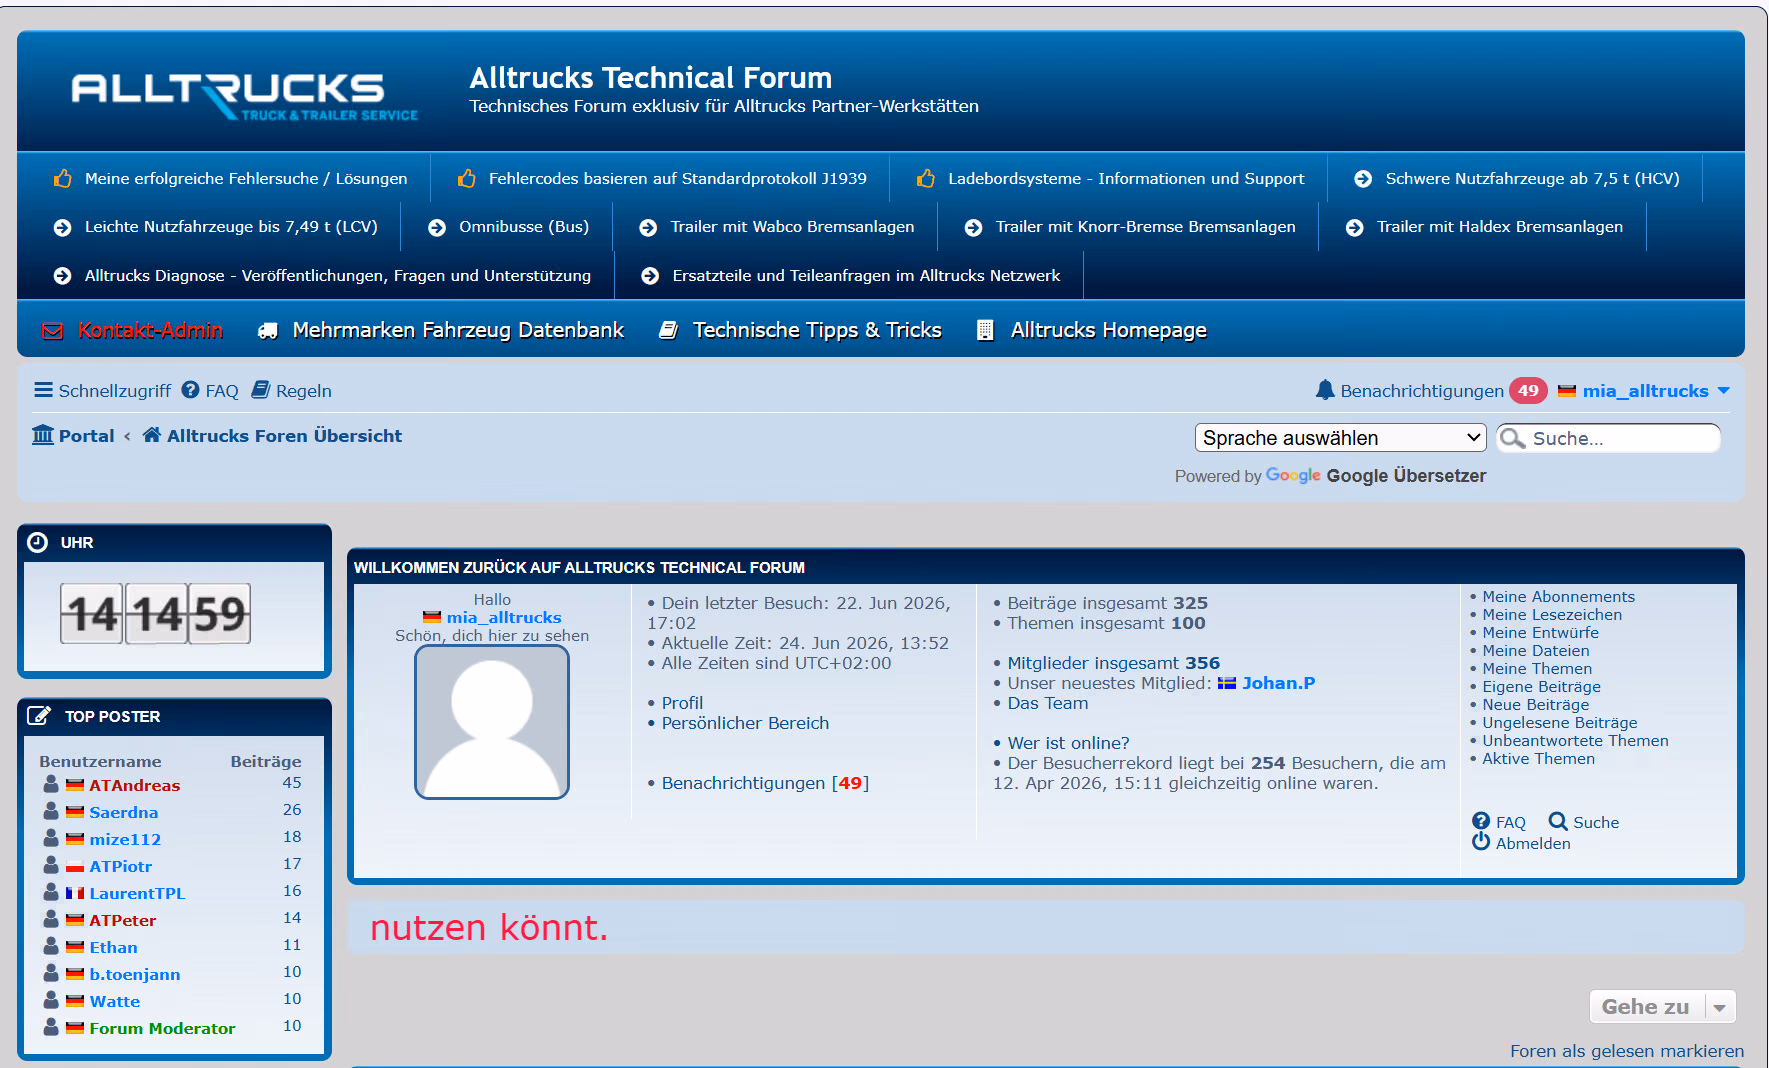Open Das Team link

click(x=1047, y=703)
